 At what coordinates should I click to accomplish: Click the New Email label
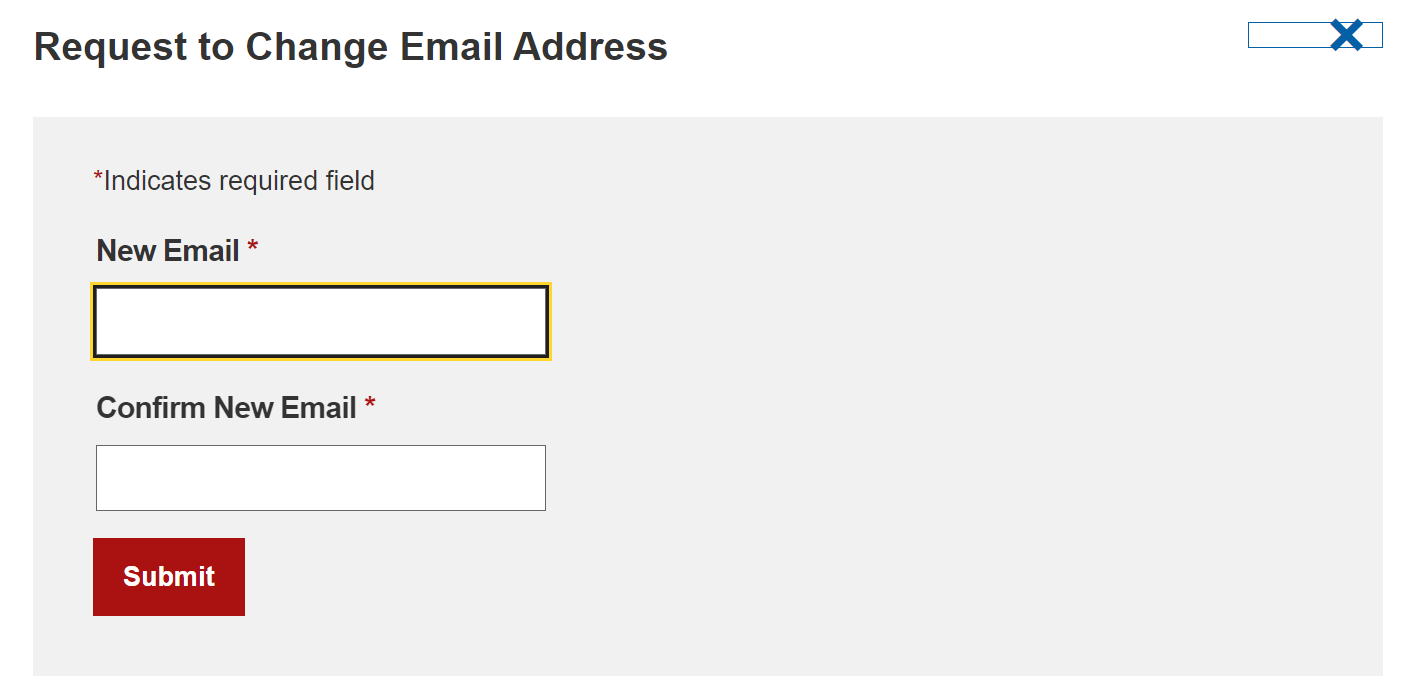coord(168,251)
